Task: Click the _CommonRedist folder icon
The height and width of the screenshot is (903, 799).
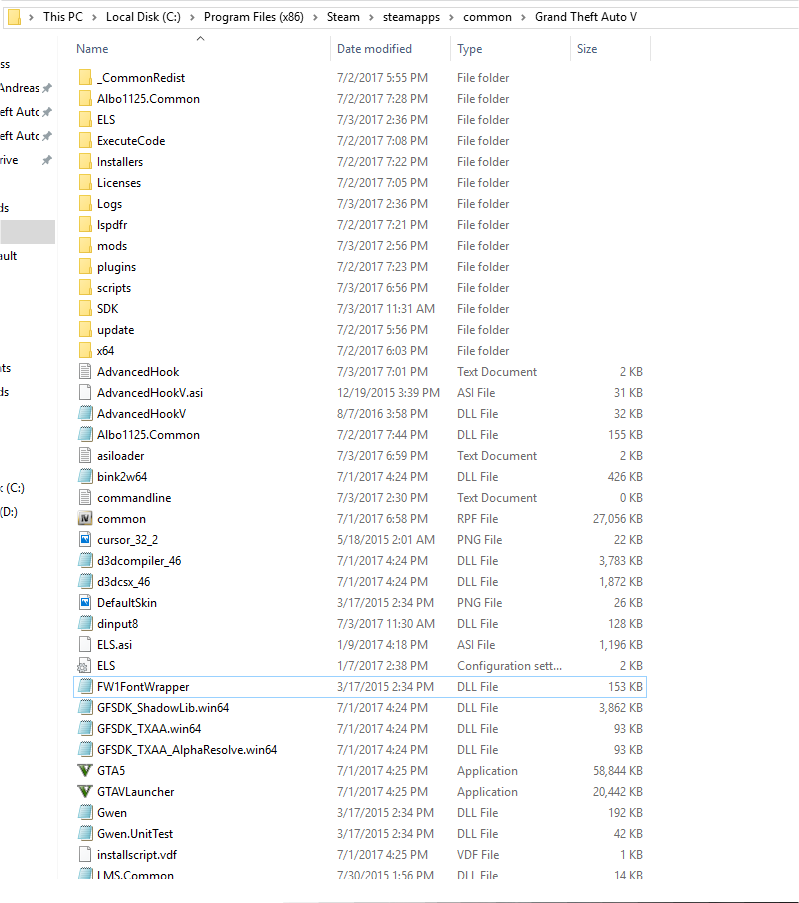Action: [85, 78]
